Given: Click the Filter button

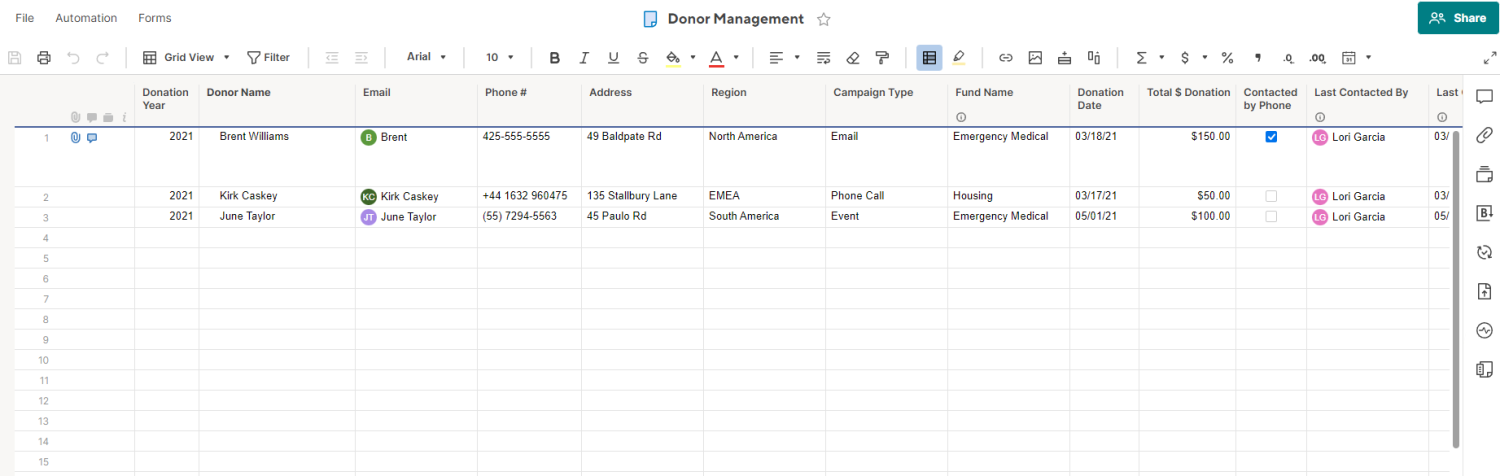Looking at the screenshot, I should (x=268, y=58).
